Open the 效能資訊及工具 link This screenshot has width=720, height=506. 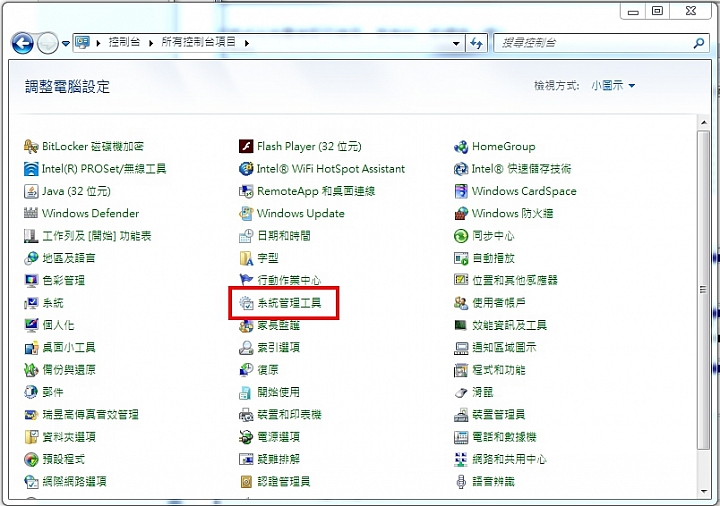[509, 326]
